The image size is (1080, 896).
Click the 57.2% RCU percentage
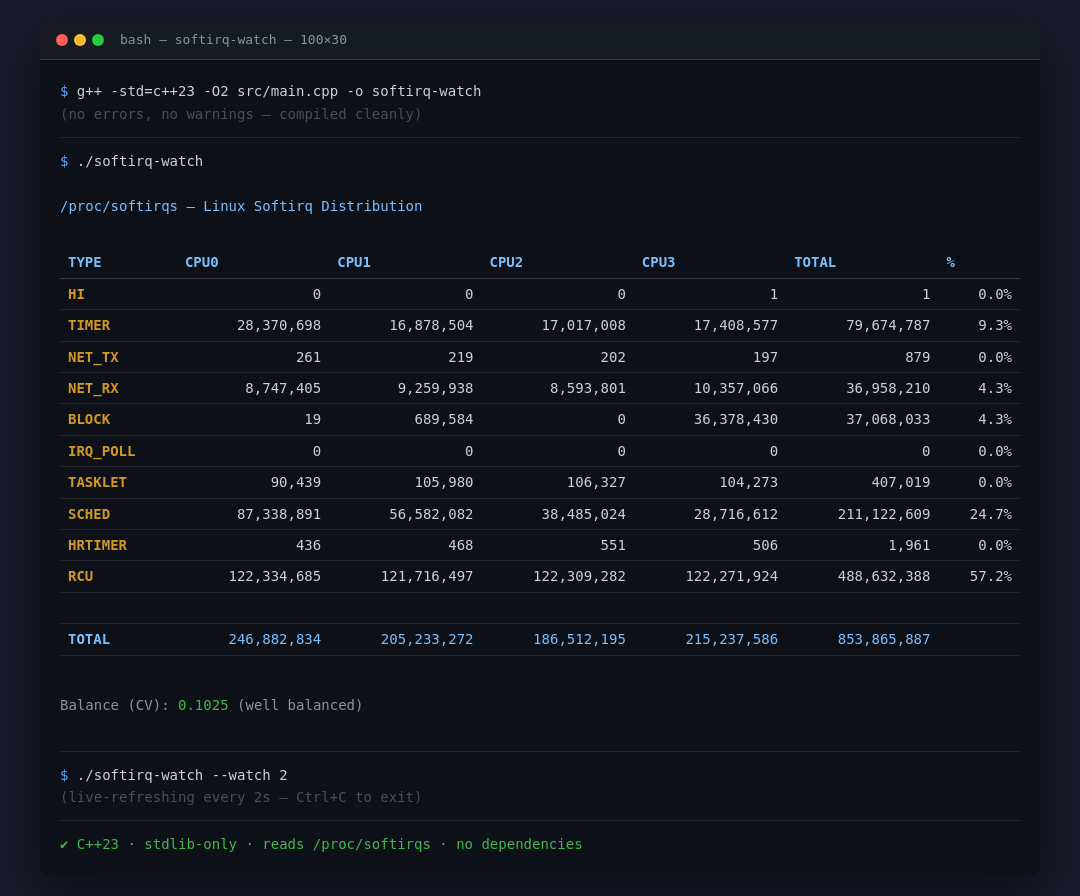(990, 576)
